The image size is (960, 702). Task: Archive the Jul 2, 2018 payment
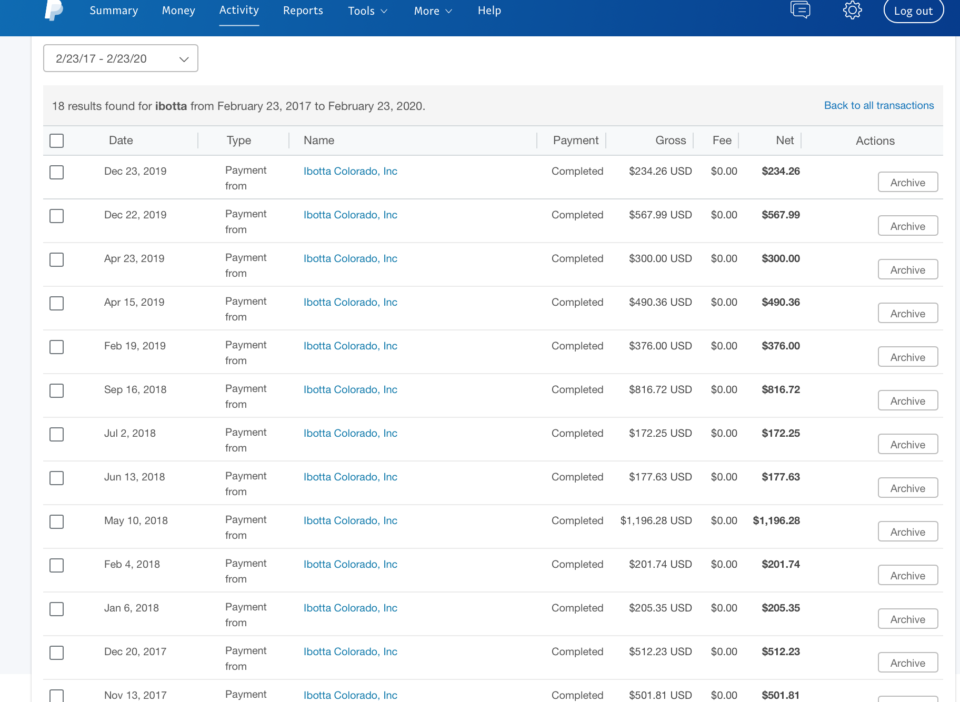coord(907,444)
